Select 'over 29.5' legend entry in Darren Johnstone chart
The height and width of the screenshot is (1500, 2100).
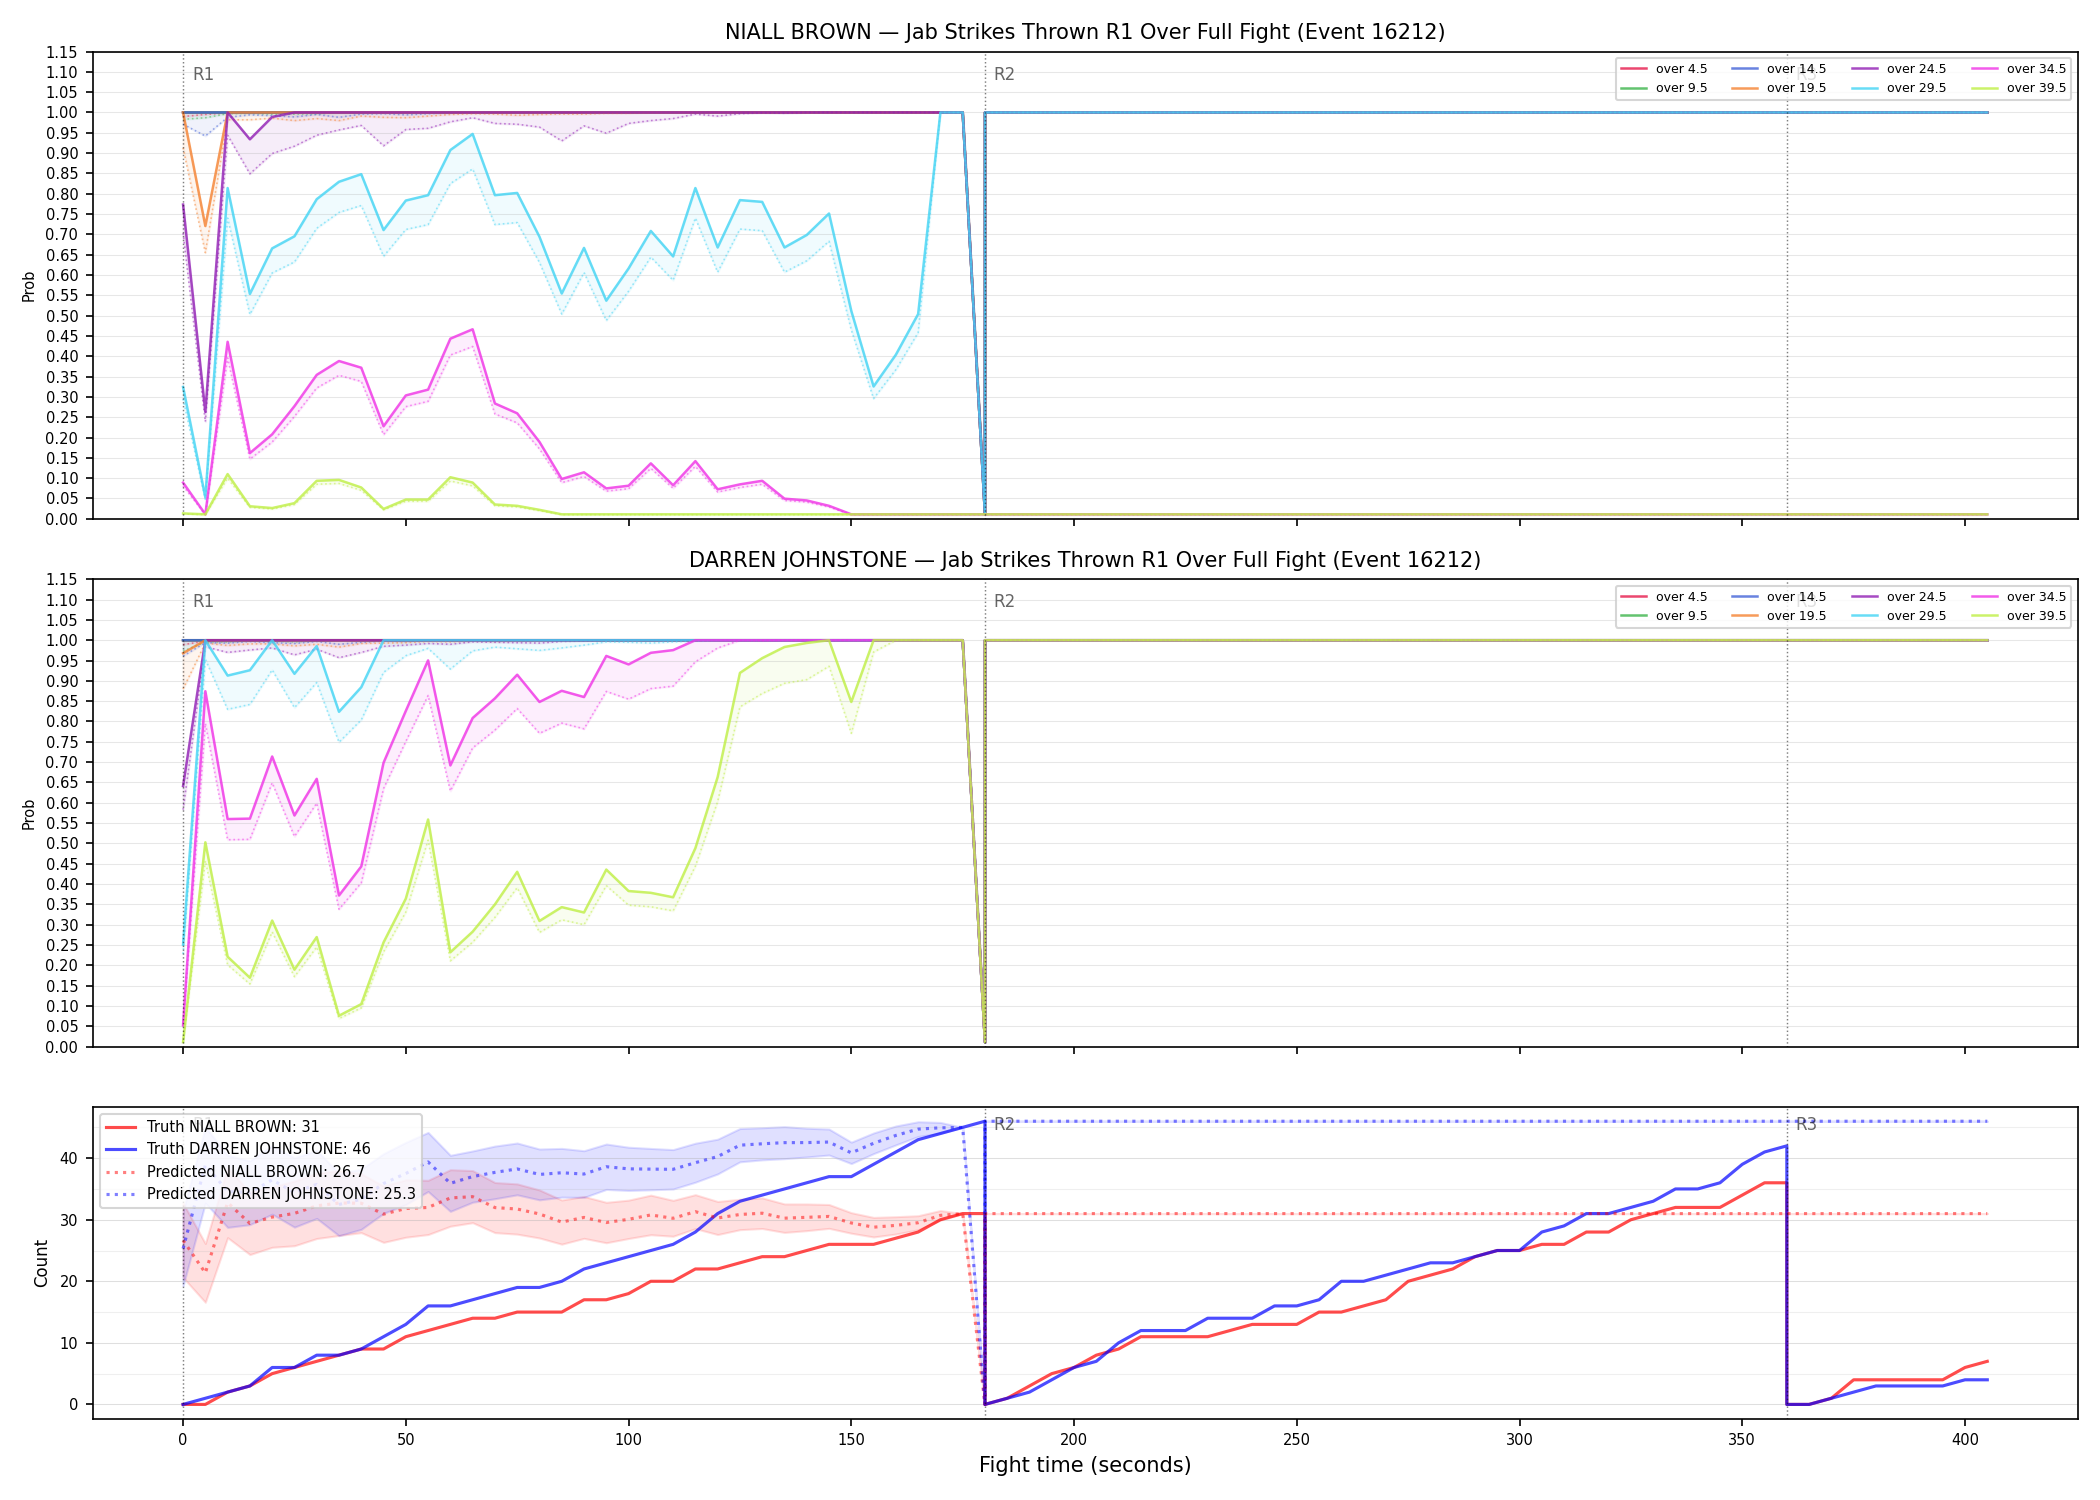click(x=1899, y=616)
